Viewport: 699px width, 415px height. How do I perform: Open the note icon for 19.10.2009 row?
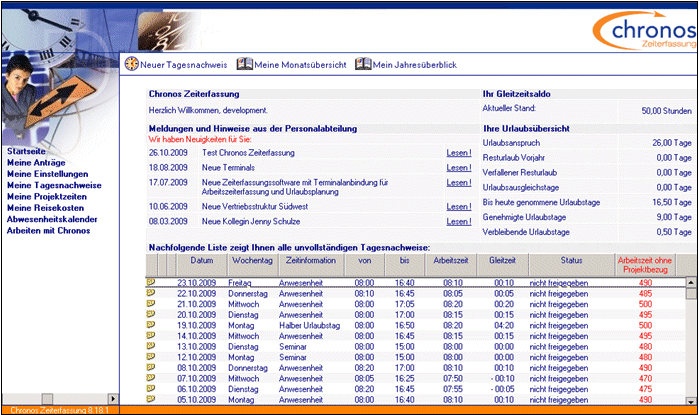151,325
